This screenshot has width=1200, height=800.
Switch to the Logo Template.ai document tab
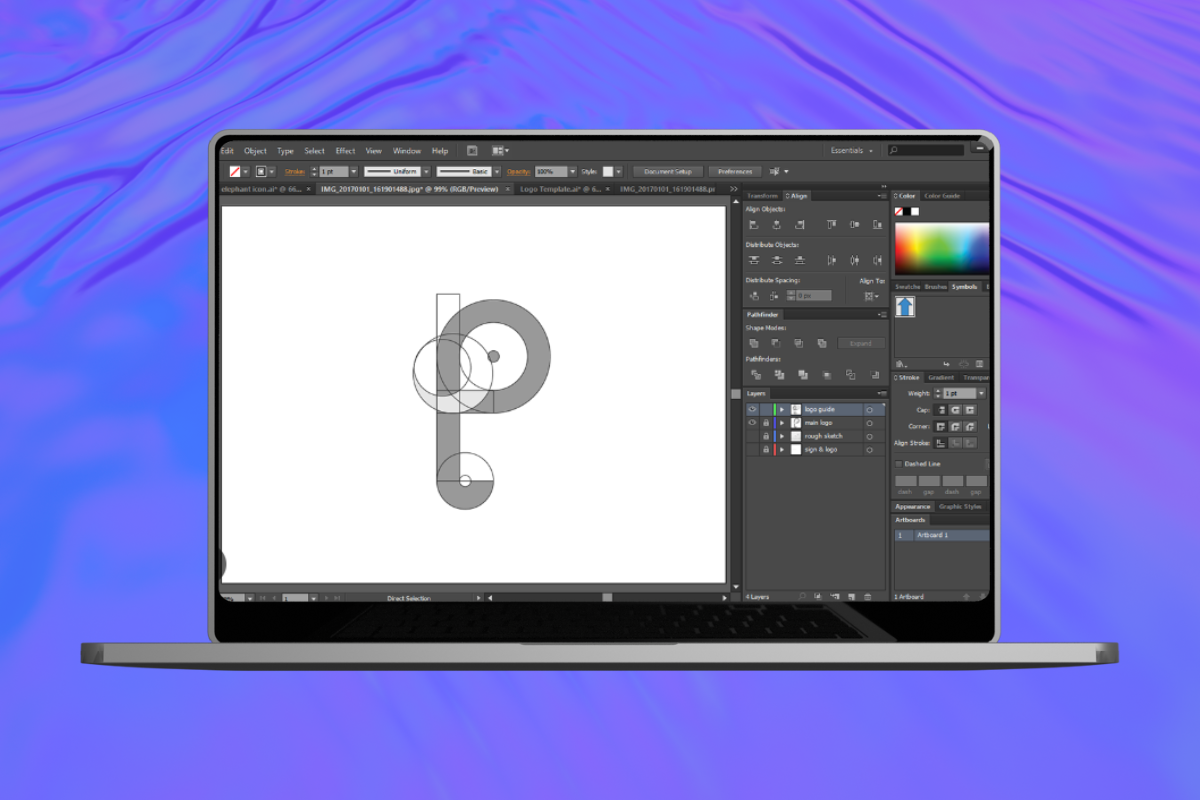(x=560, y=189)
